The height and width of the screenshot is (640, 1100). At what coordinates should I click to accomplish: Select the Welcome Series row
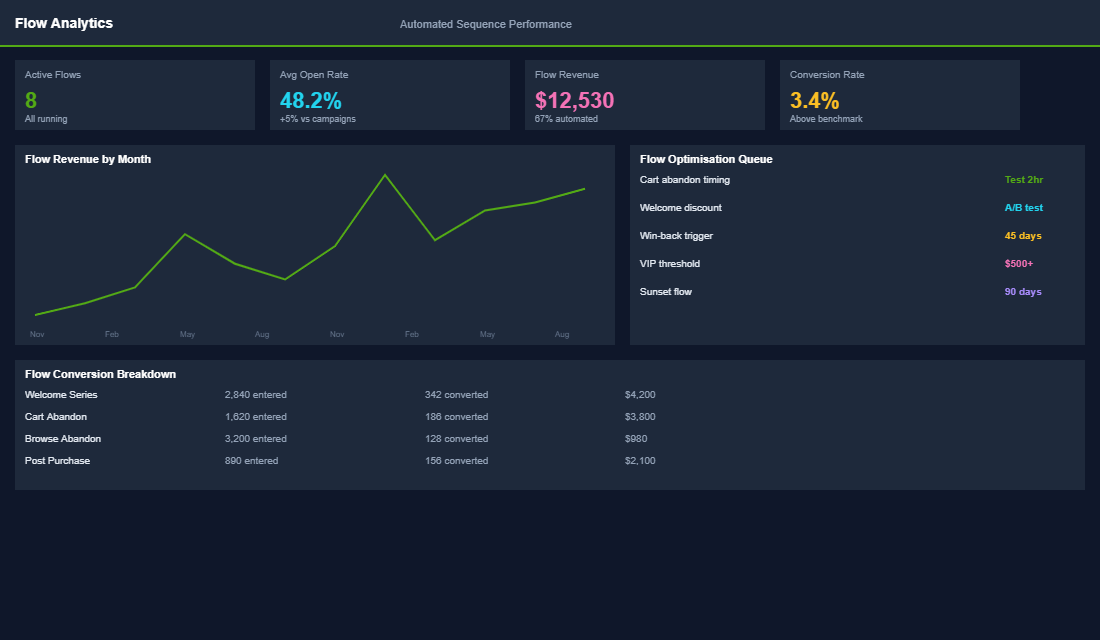tap(61, 394)
